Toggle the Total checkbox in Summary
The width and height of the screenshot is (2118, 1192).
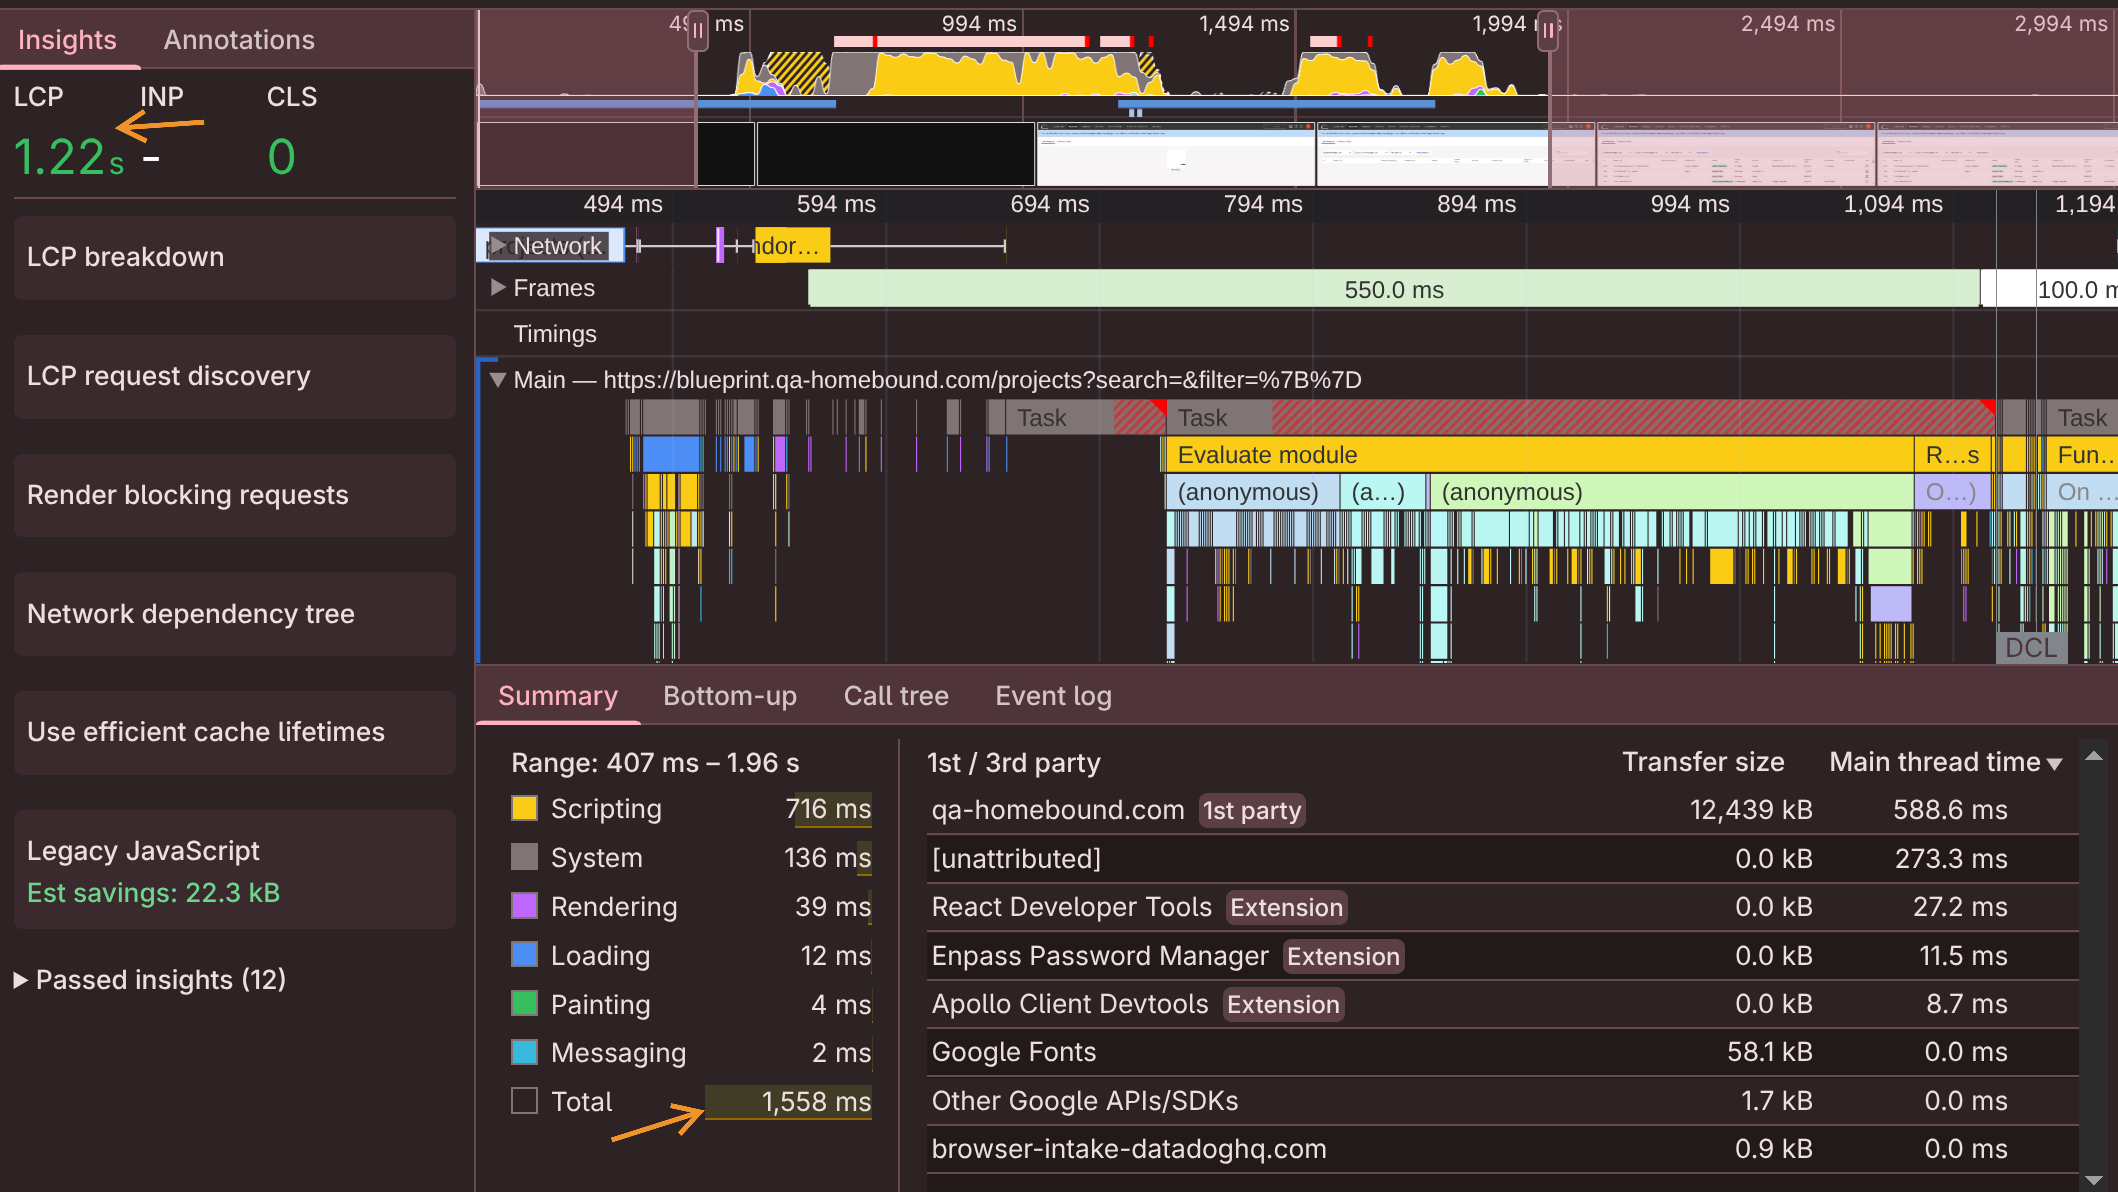point(524,1101)
